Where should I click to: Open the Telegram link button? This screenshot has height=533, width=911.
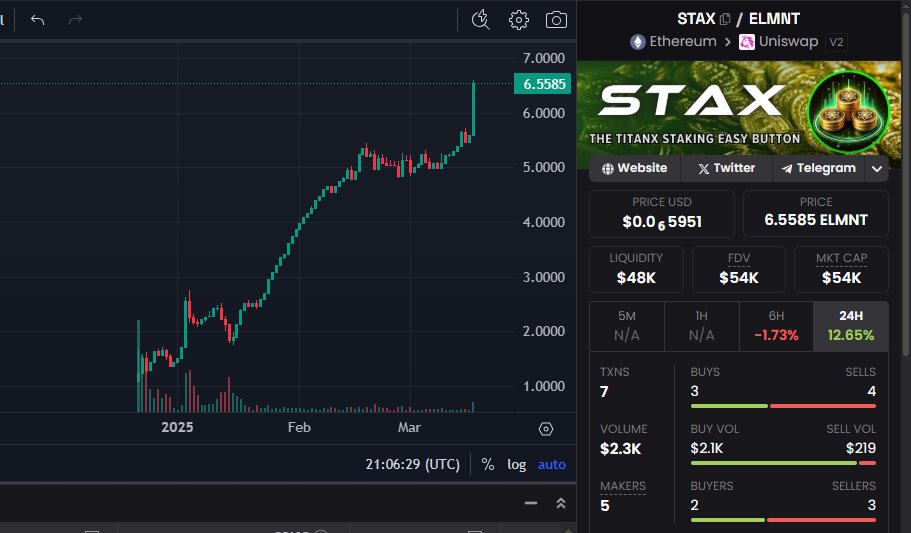click(x=819, y=169)
